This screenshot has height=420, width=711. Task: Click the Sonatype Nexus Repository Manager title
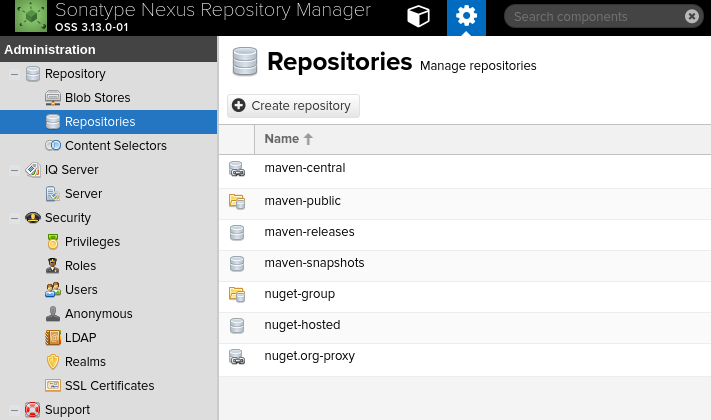pyautogui.click(x=213, y=10)
